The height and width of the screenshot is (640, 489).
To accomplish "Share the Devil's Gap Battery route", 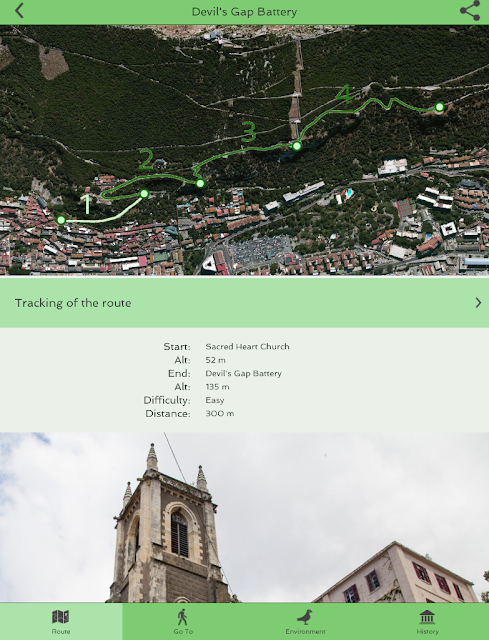I will click(x=470, y=11).
